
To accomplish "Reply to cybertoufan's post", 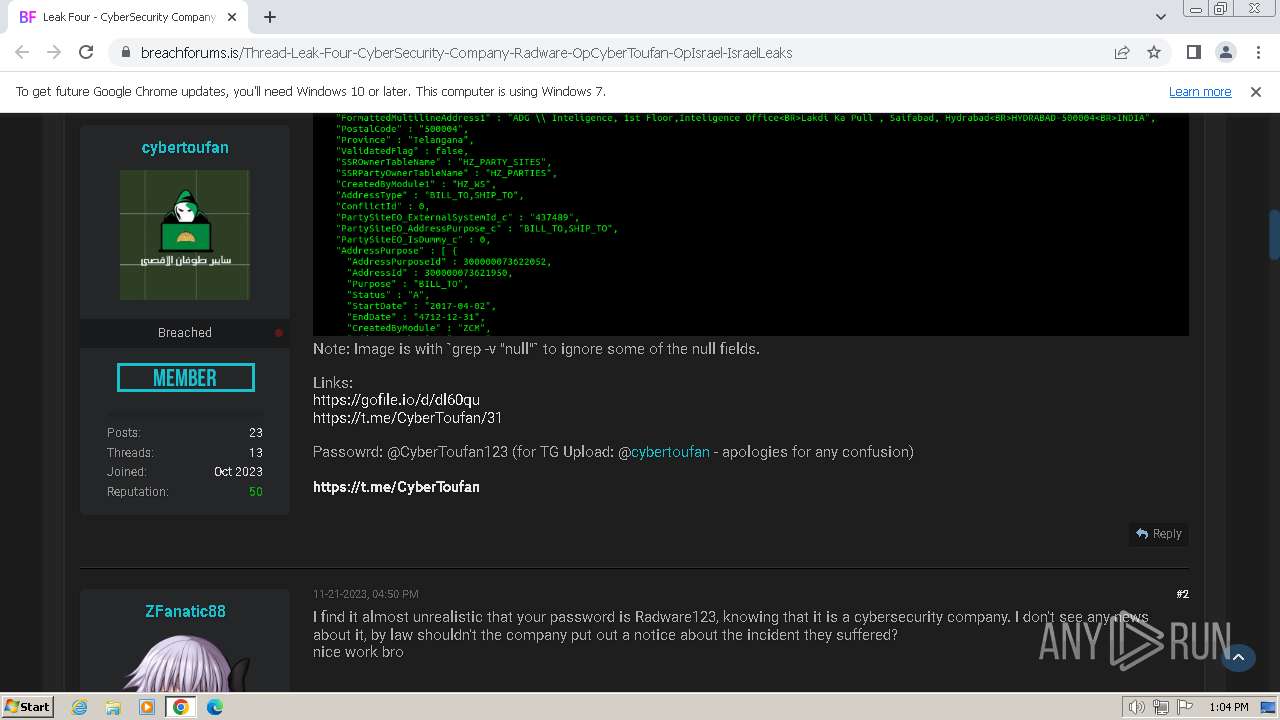I will (x=1158, y=534).
